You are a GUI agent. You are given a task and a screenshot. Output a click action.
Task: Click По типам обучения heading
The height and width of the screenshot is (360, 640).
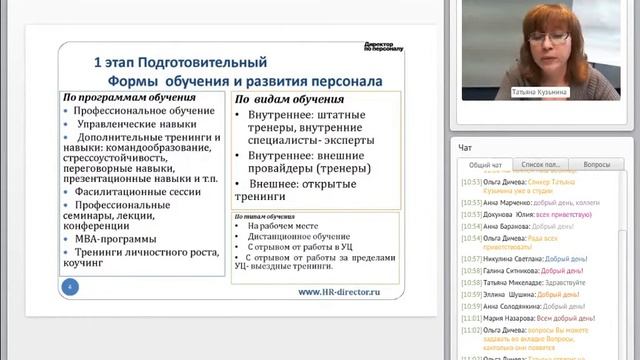point(264,216)
